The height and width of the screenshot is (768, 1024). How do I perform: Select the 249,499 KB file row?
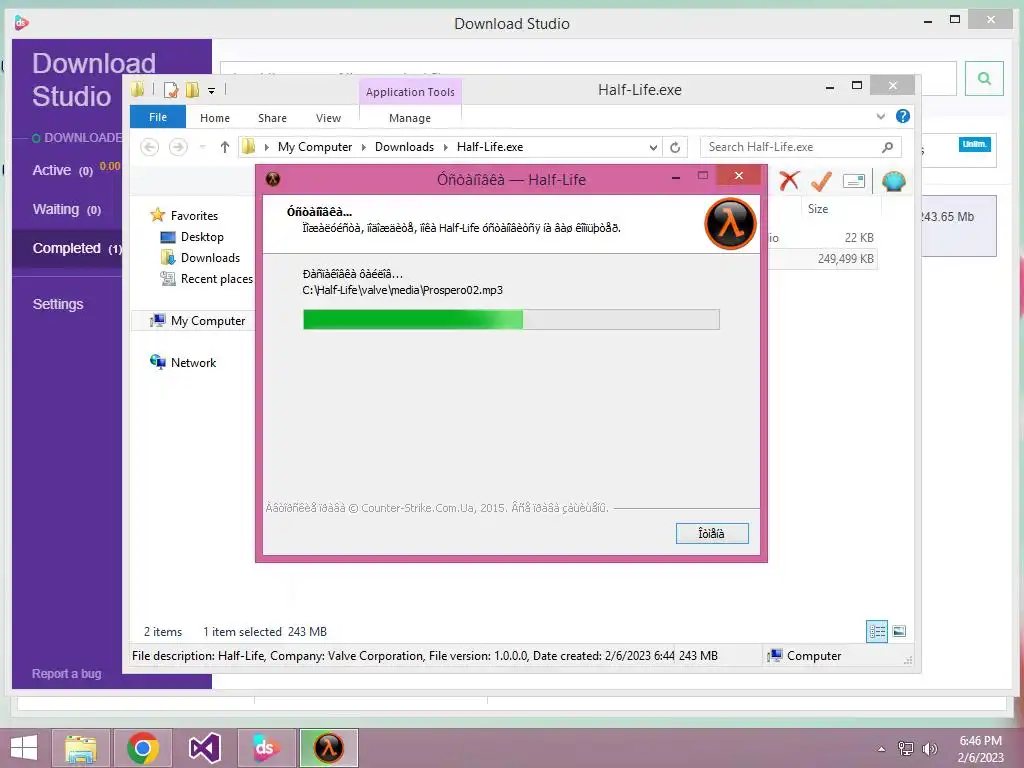[x=822, y=259]
